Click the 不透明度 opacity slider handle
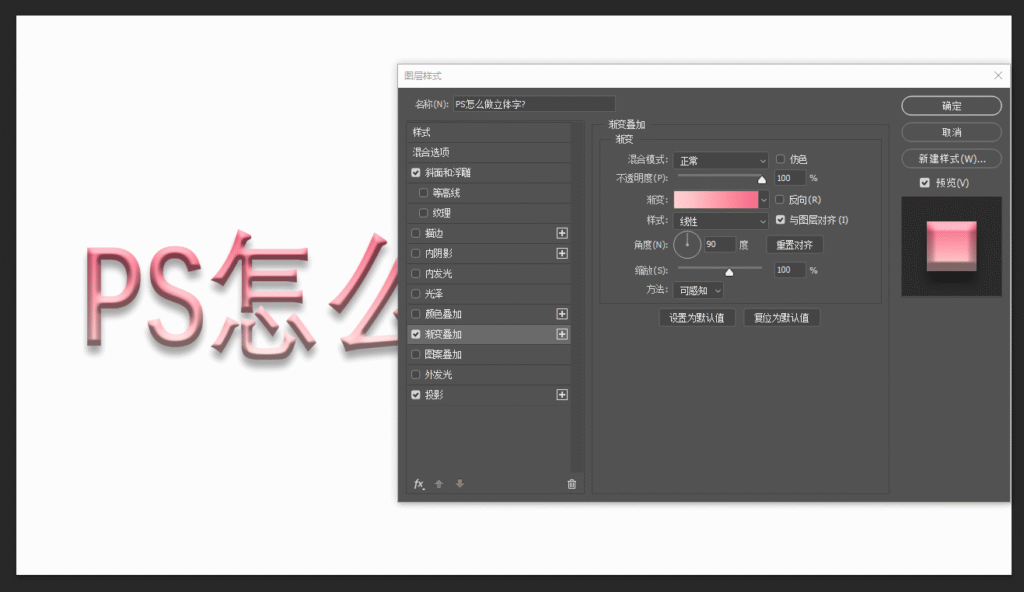This screenshot has height=592, width=1024. pos(761,180)
